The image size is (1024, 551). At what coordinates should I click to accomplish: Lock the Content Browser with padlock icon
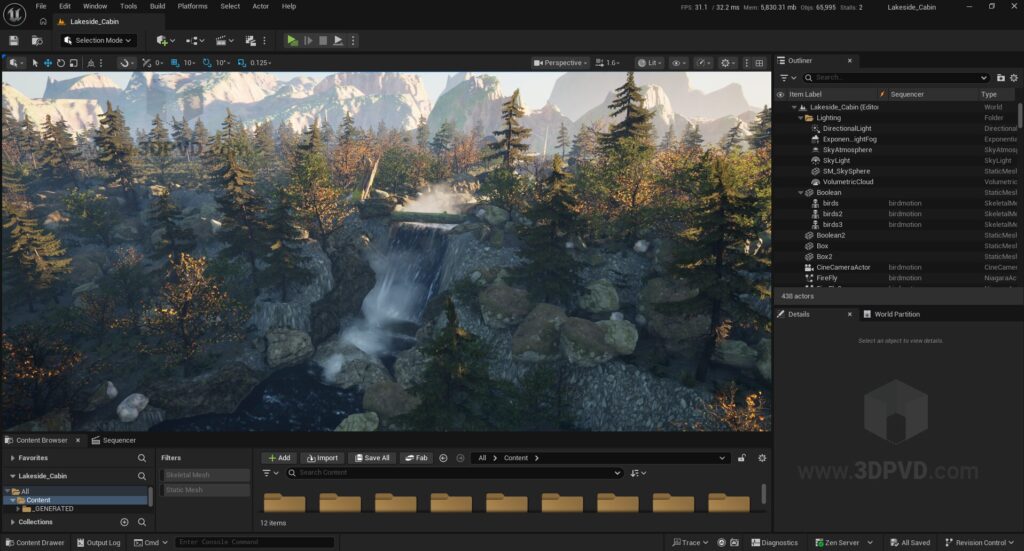pos(741,458)
